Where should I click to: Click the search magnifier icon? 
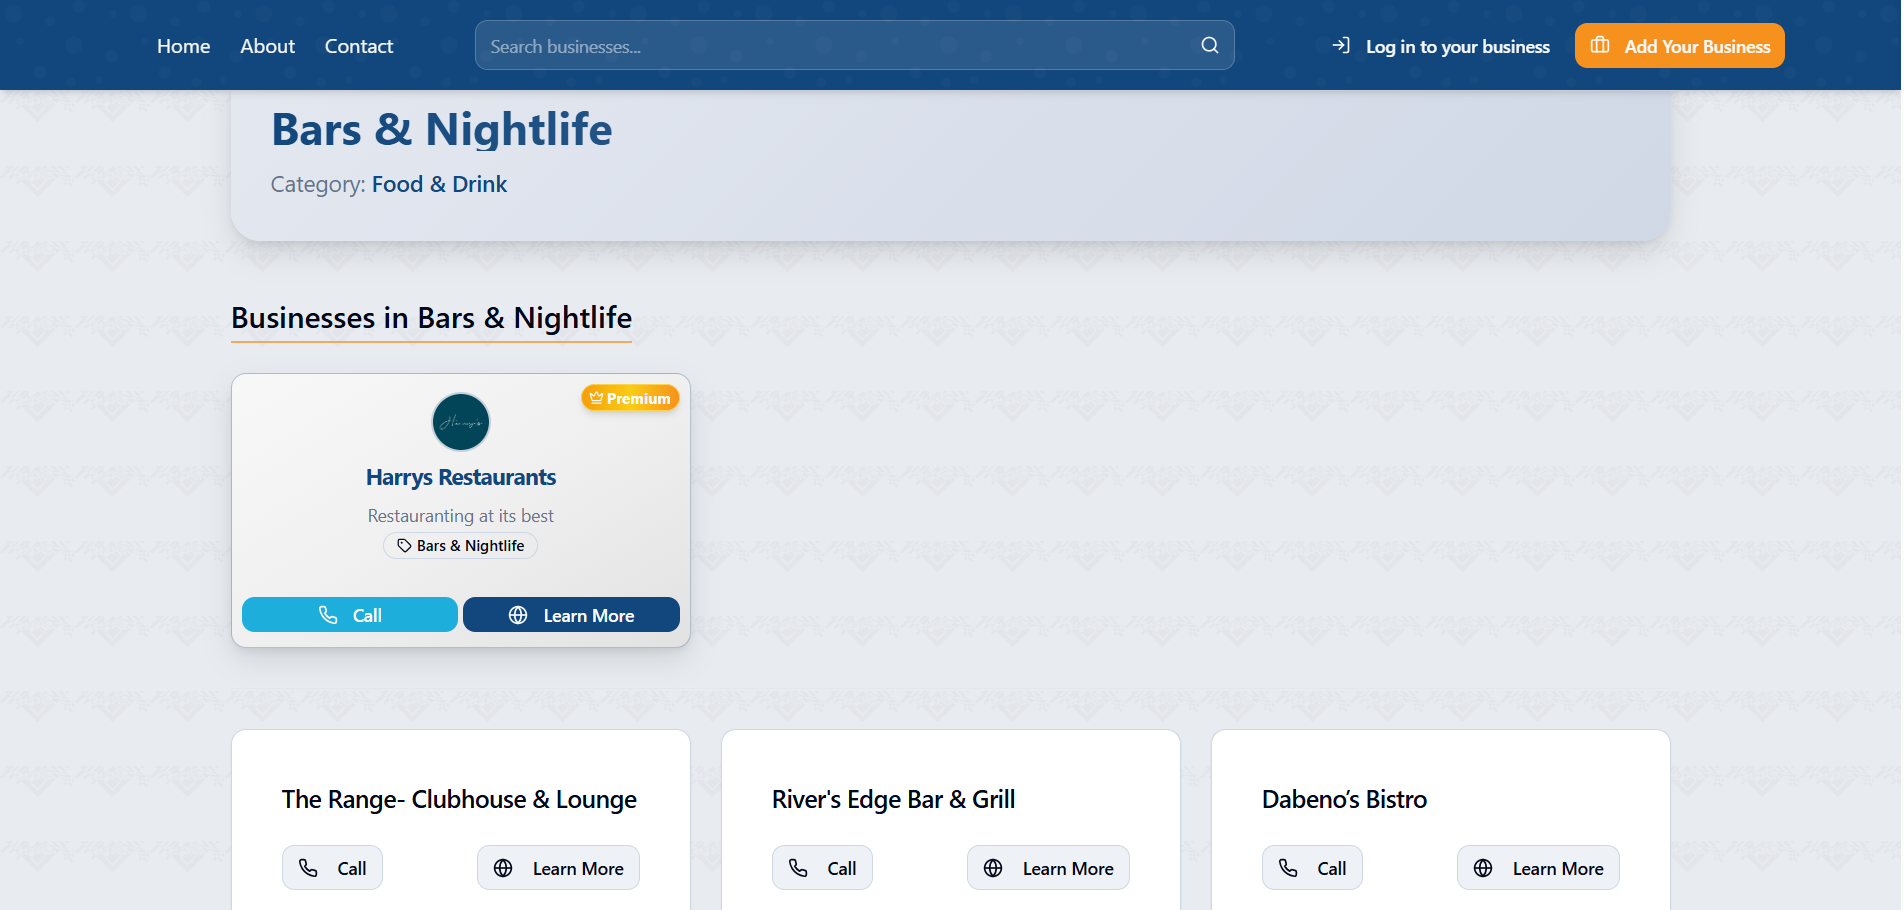click(1209, 45)
